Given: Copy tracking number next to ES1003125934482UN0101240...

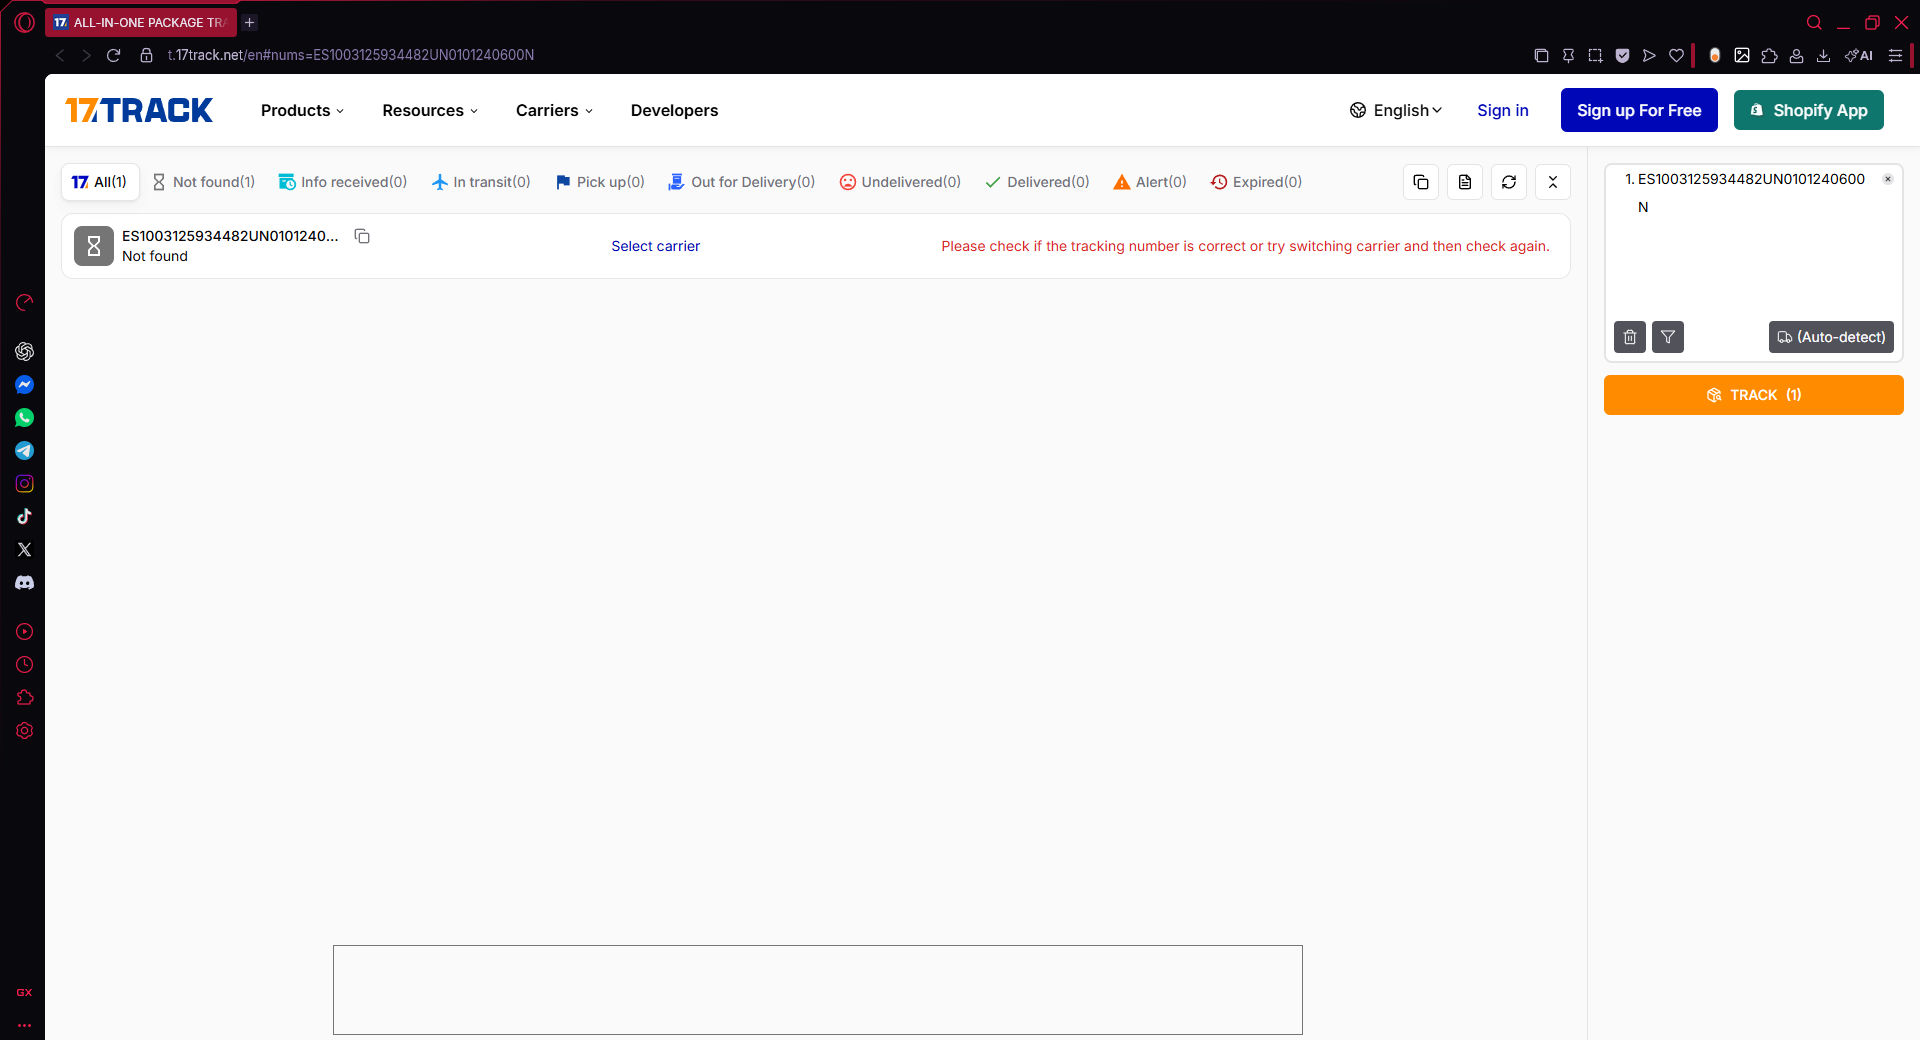Looking at the screenshot, I should tap(362, 237).
